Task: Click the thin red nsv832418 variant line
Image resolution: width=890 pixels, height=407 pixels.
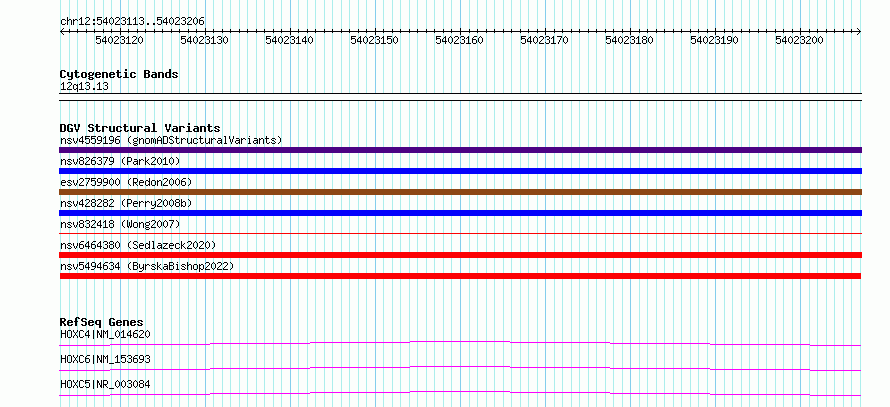Action: point(460,233)
